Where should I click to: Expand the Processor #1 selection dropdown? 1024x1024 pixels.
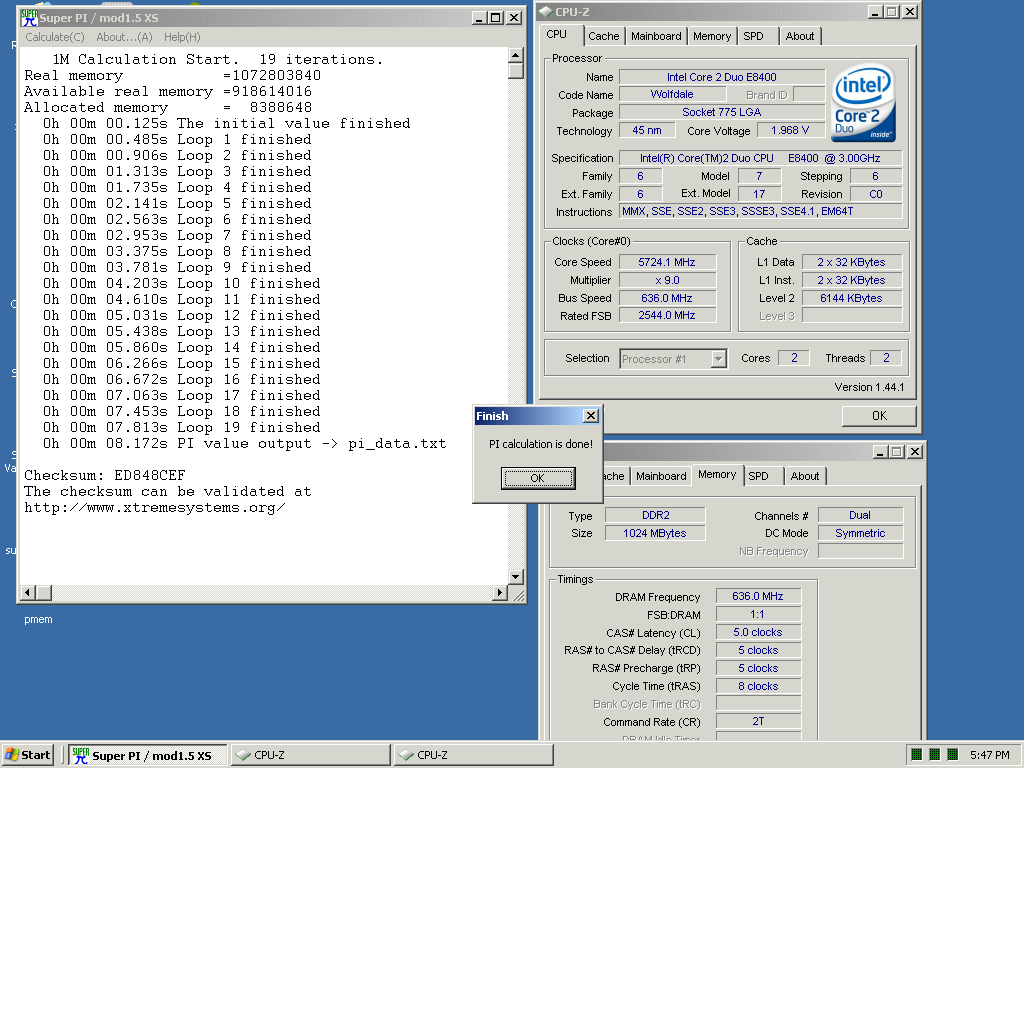(x=718, y=359)
